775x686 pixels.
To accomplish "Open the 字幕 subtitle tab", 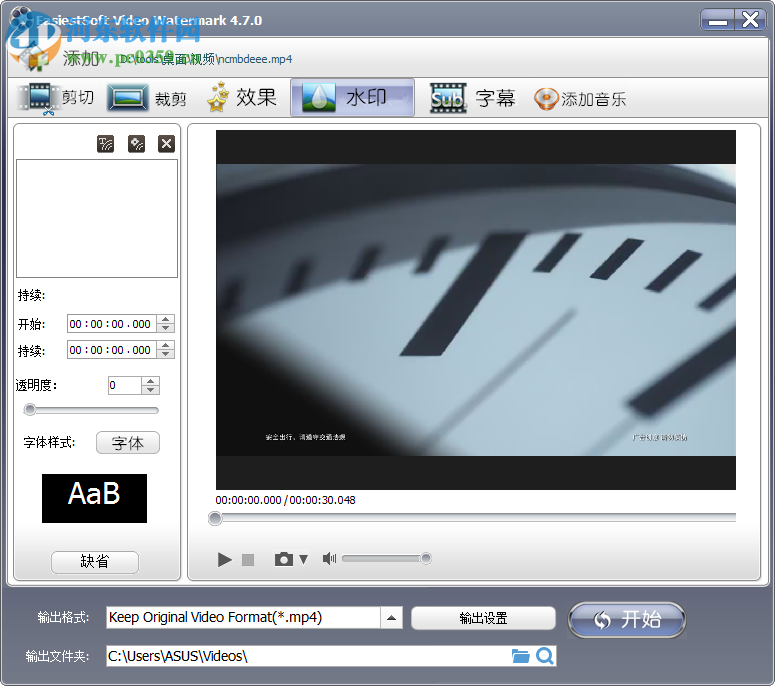I will (472, 98).
